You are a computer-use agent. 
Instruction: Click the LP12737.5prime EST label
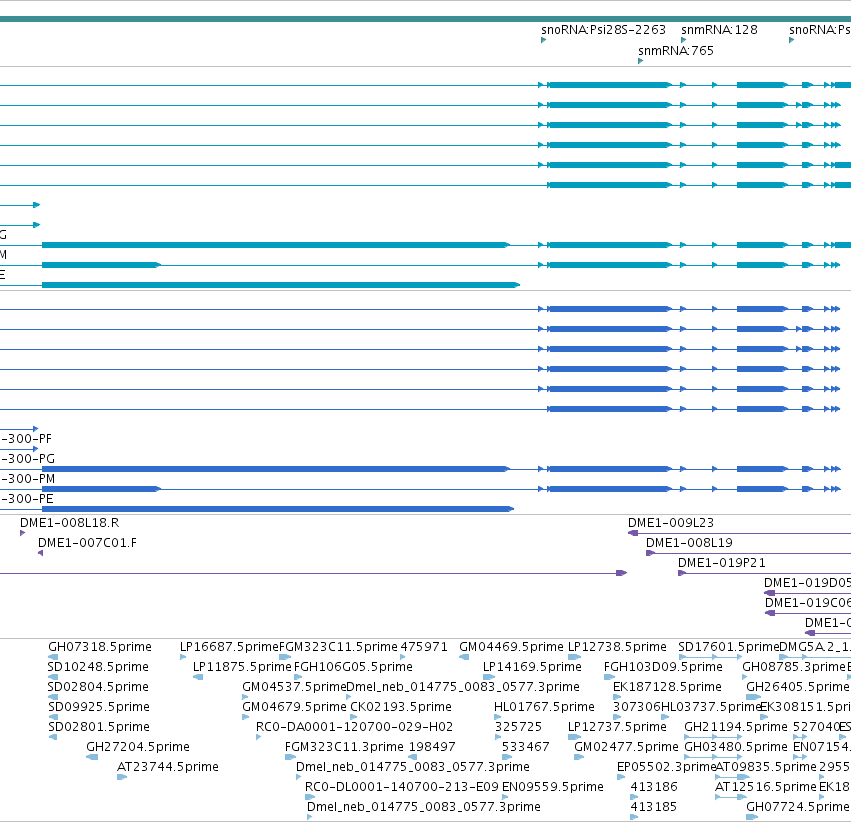tap(617, 728)
